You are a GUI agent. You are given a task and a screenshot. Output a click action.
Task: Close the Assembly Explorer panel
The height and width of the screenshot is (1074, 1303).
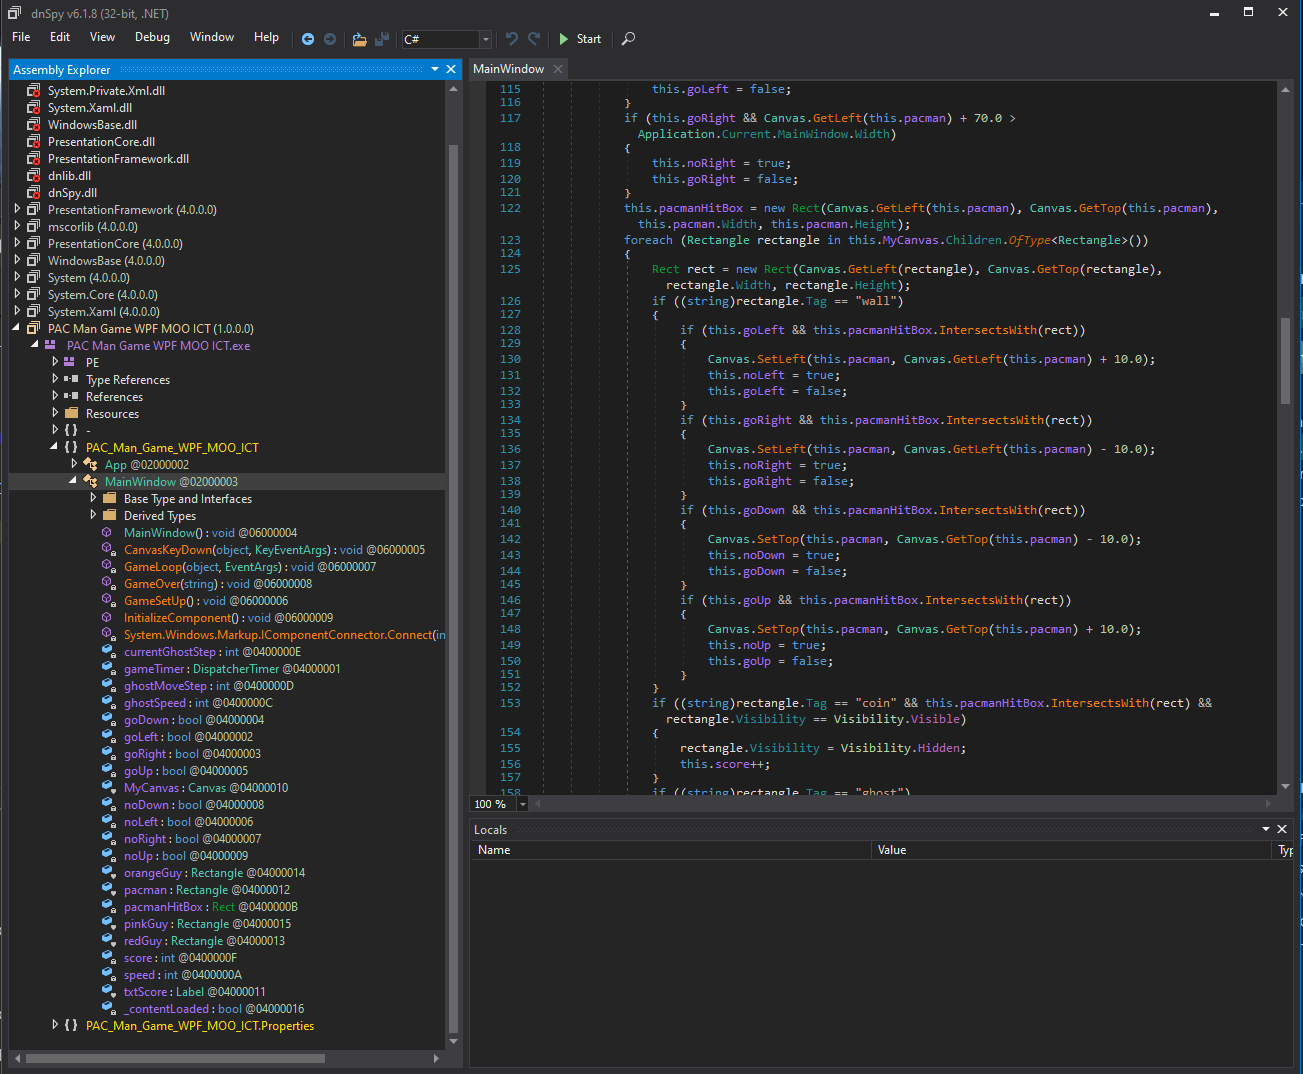(x=451, y=69)
